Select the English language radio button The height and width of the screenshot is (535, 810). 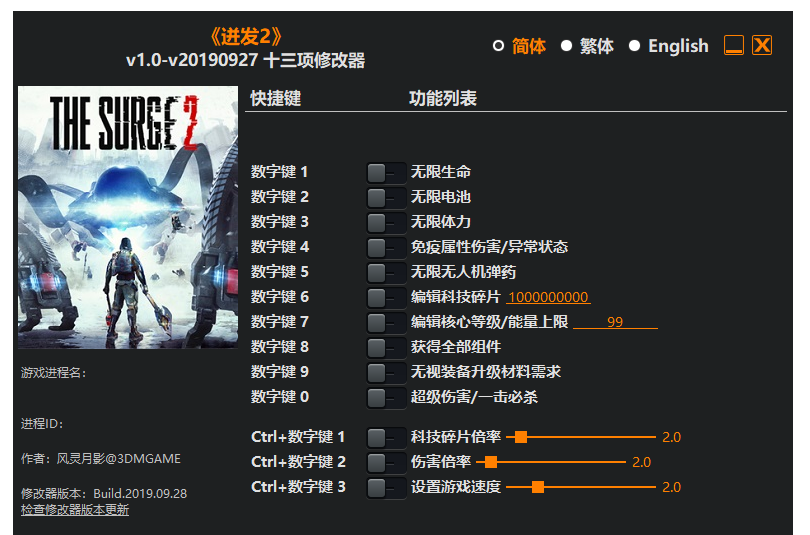click(x=634, y=46)
